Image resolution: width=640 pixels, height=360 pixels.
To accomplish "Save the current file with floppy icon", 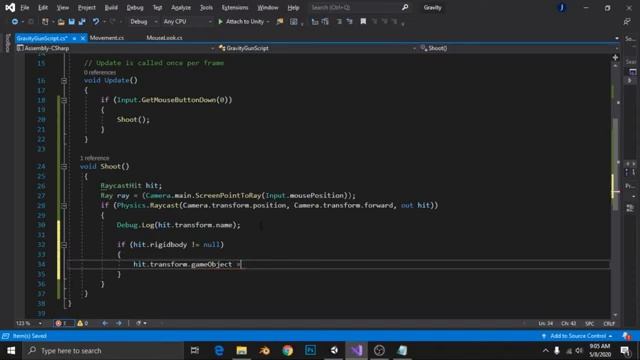I will tap(71, 22).
